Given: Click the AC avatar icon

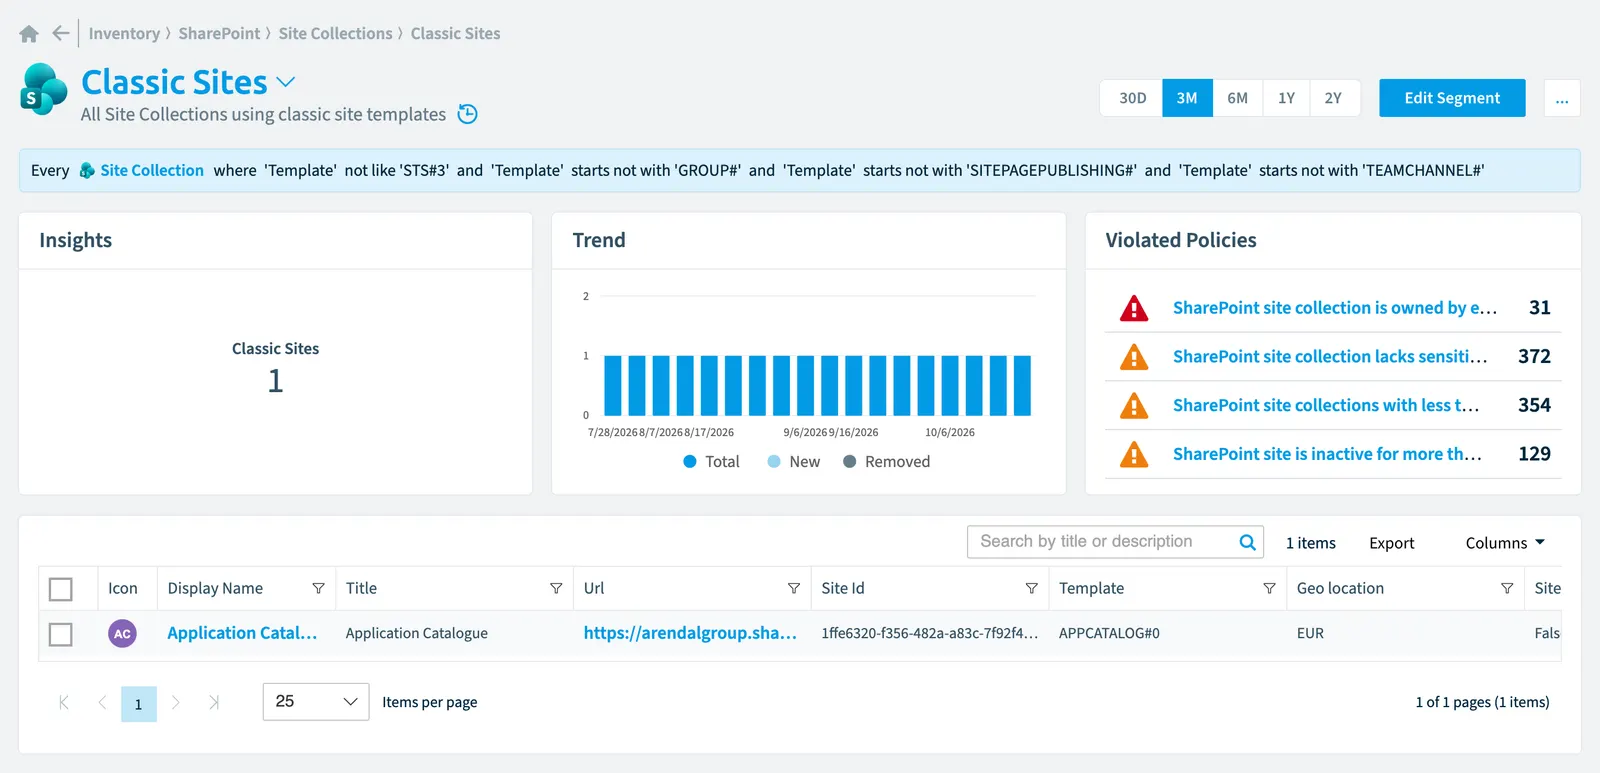Looking at the screenshot, I should click(122, 633).
